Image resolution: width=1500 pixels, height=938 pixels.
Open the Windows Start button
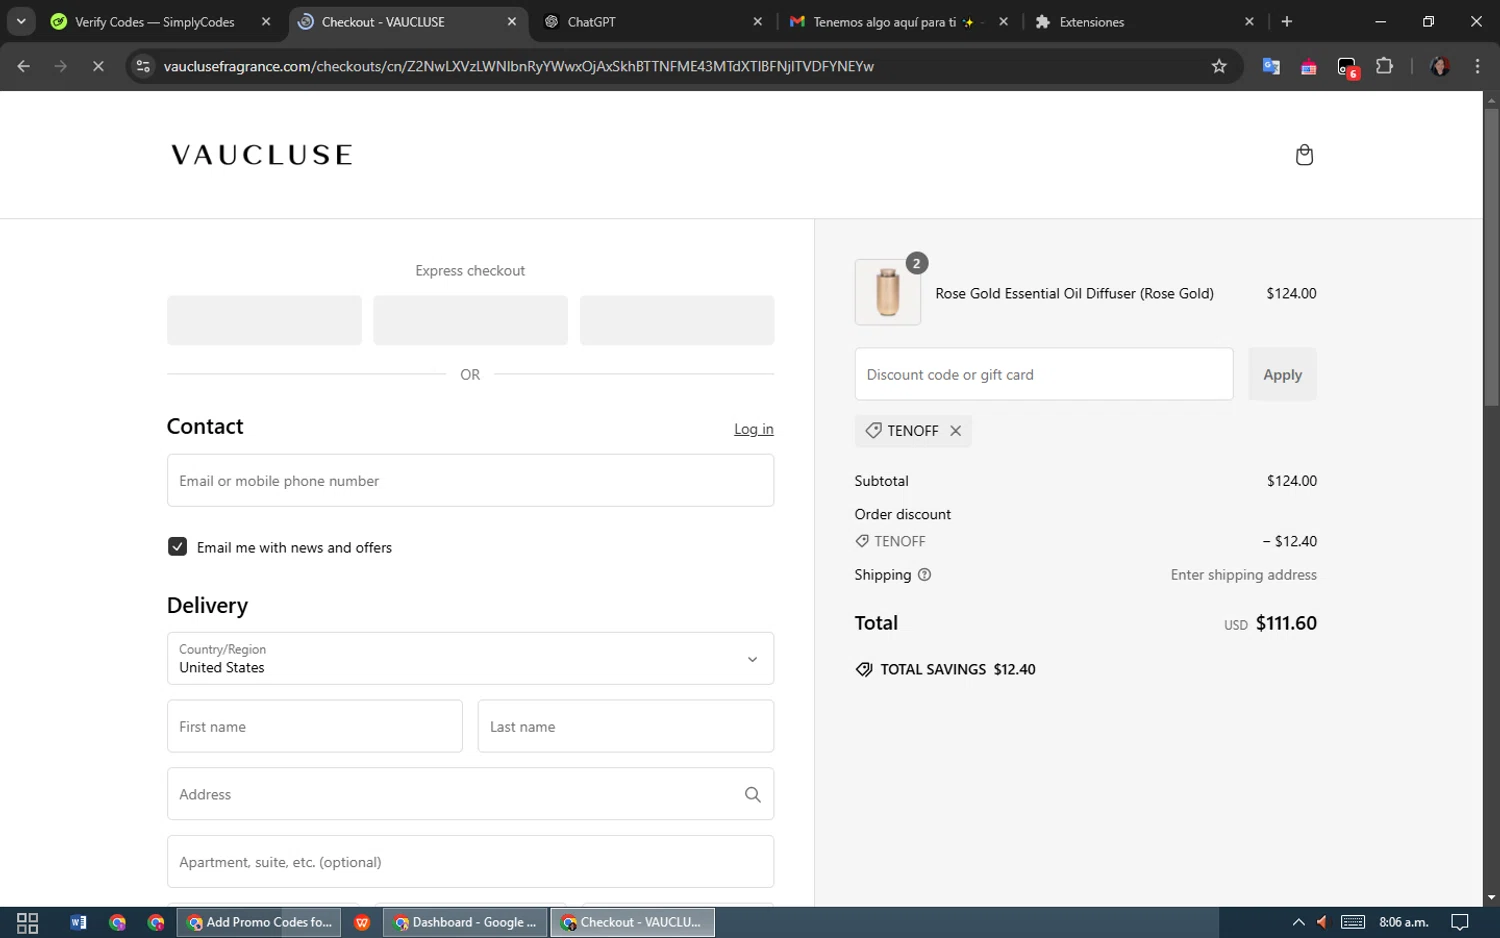[x=27, y=923]
